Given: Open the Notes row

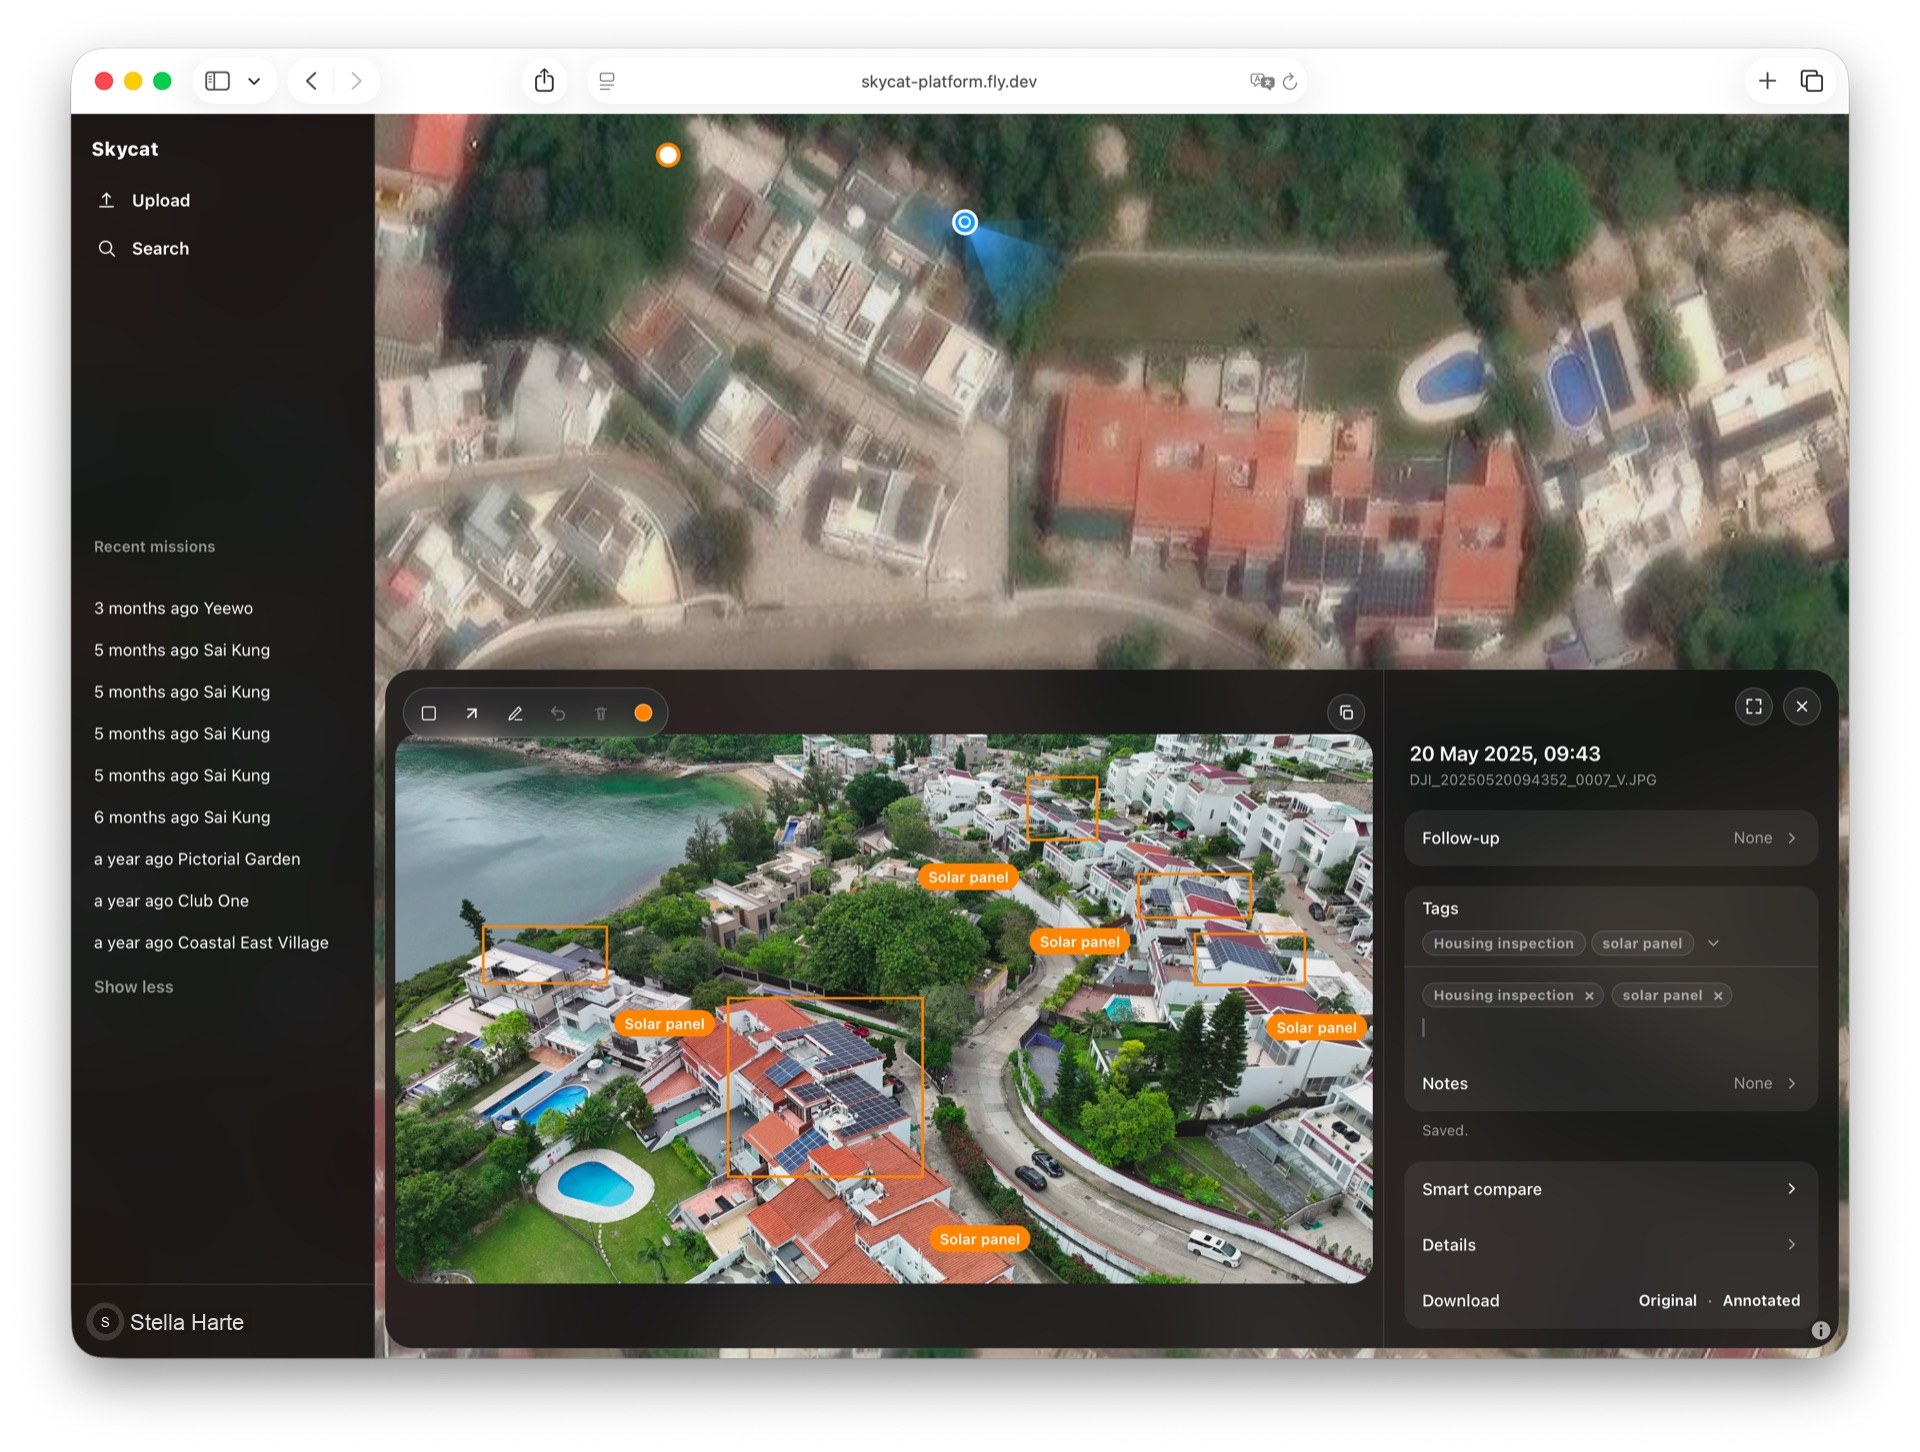Looking at the screenshot, I should pyautogui.click(x=1610, y=1083).
